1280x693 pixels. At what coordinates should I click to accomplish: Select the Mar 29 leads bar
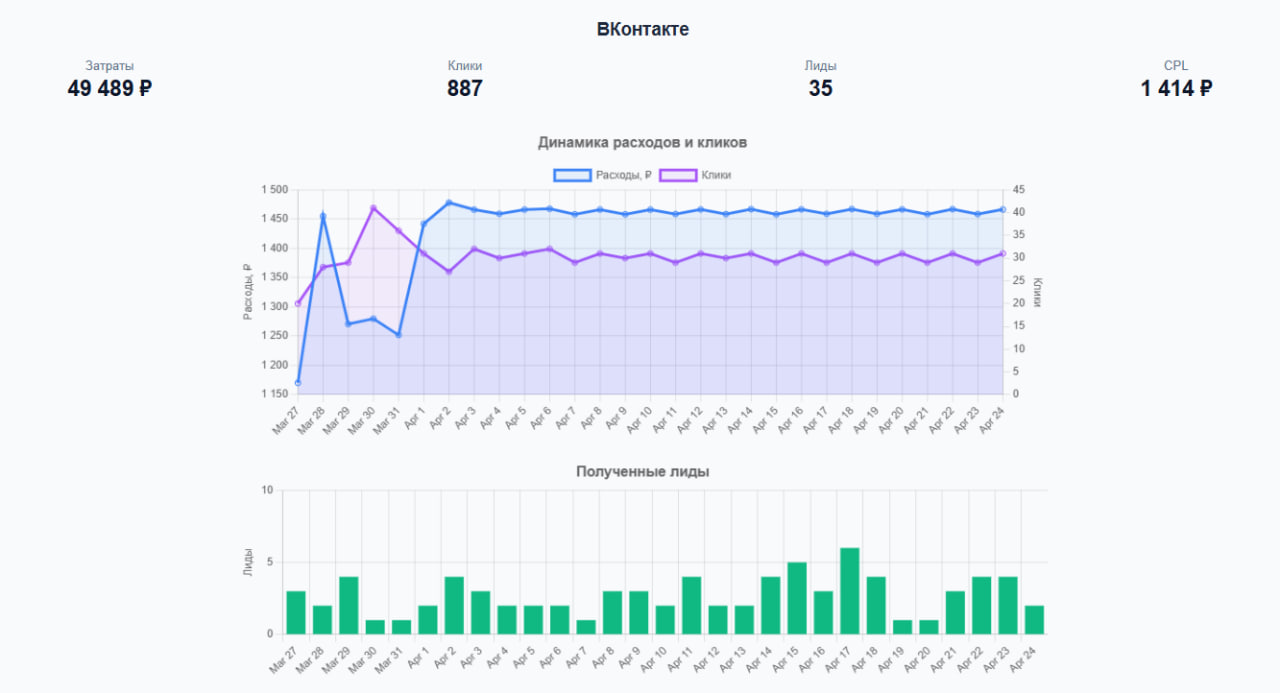tap(348, 605)
